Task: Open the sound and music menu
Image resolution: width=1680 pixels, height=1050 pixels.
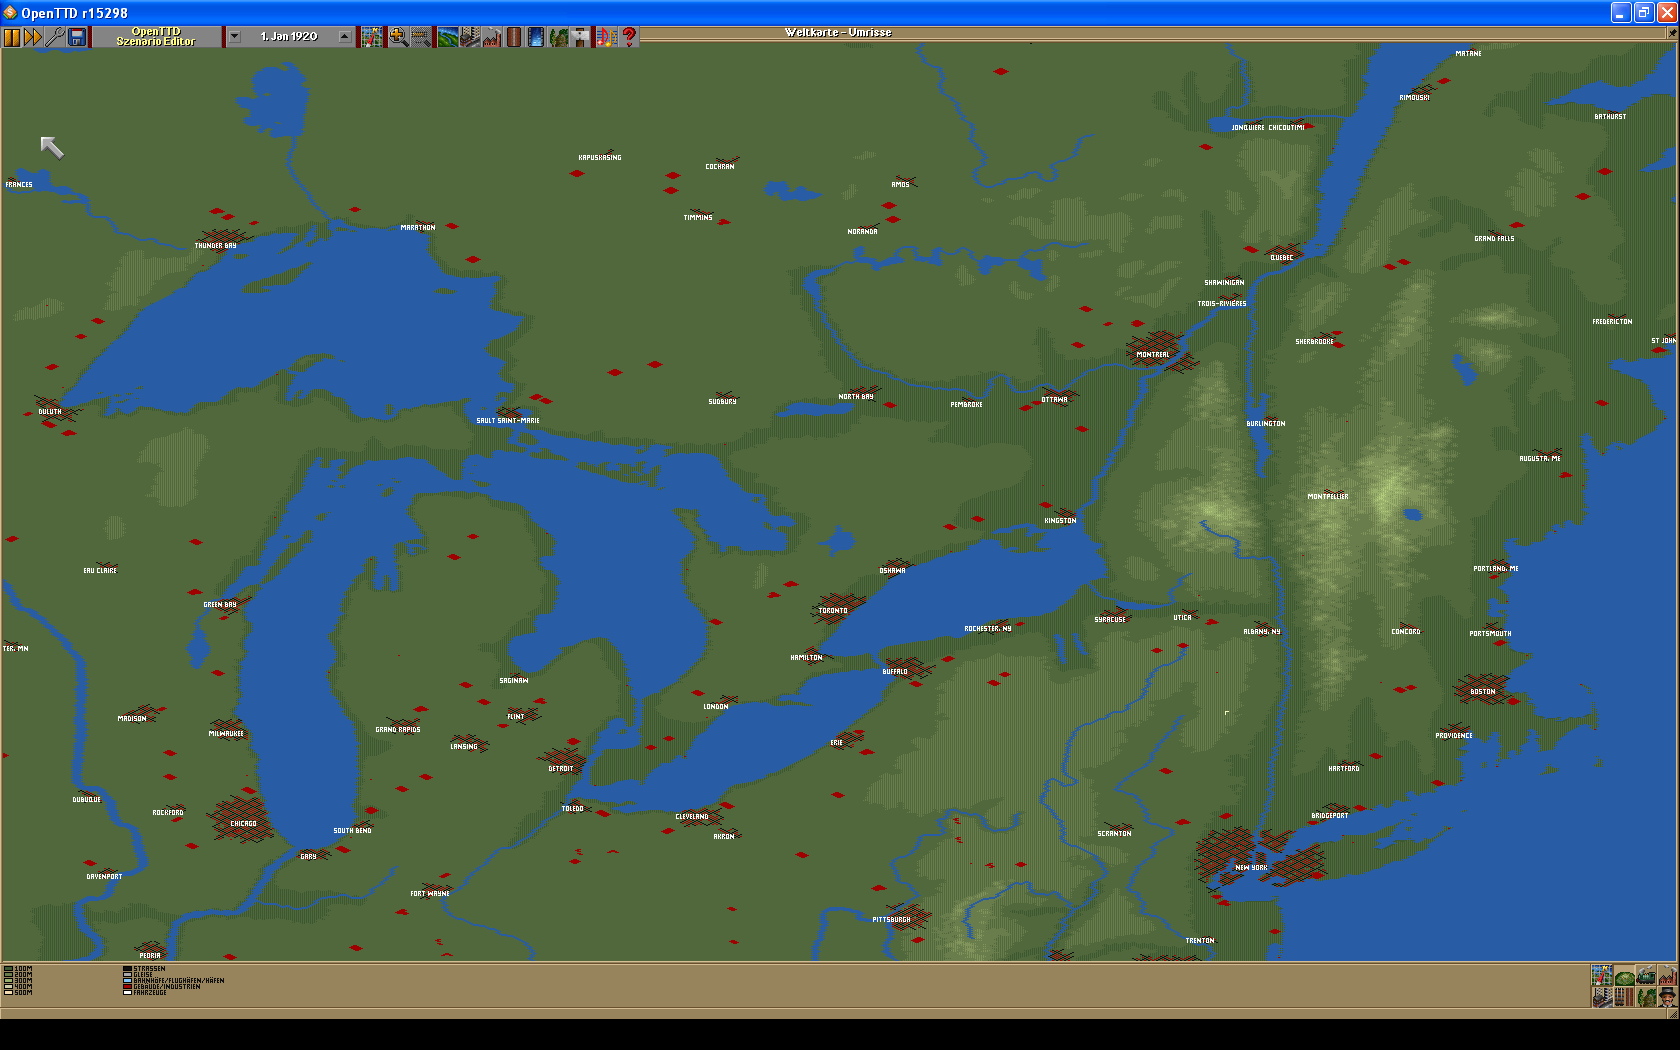Action: coord(606,37)
